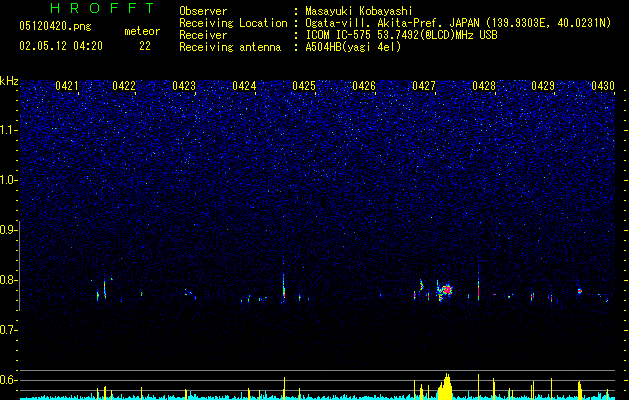Viewport: 629px width, 400px height.
Task: Click the 0430 time marker
Action: [603, 86]
